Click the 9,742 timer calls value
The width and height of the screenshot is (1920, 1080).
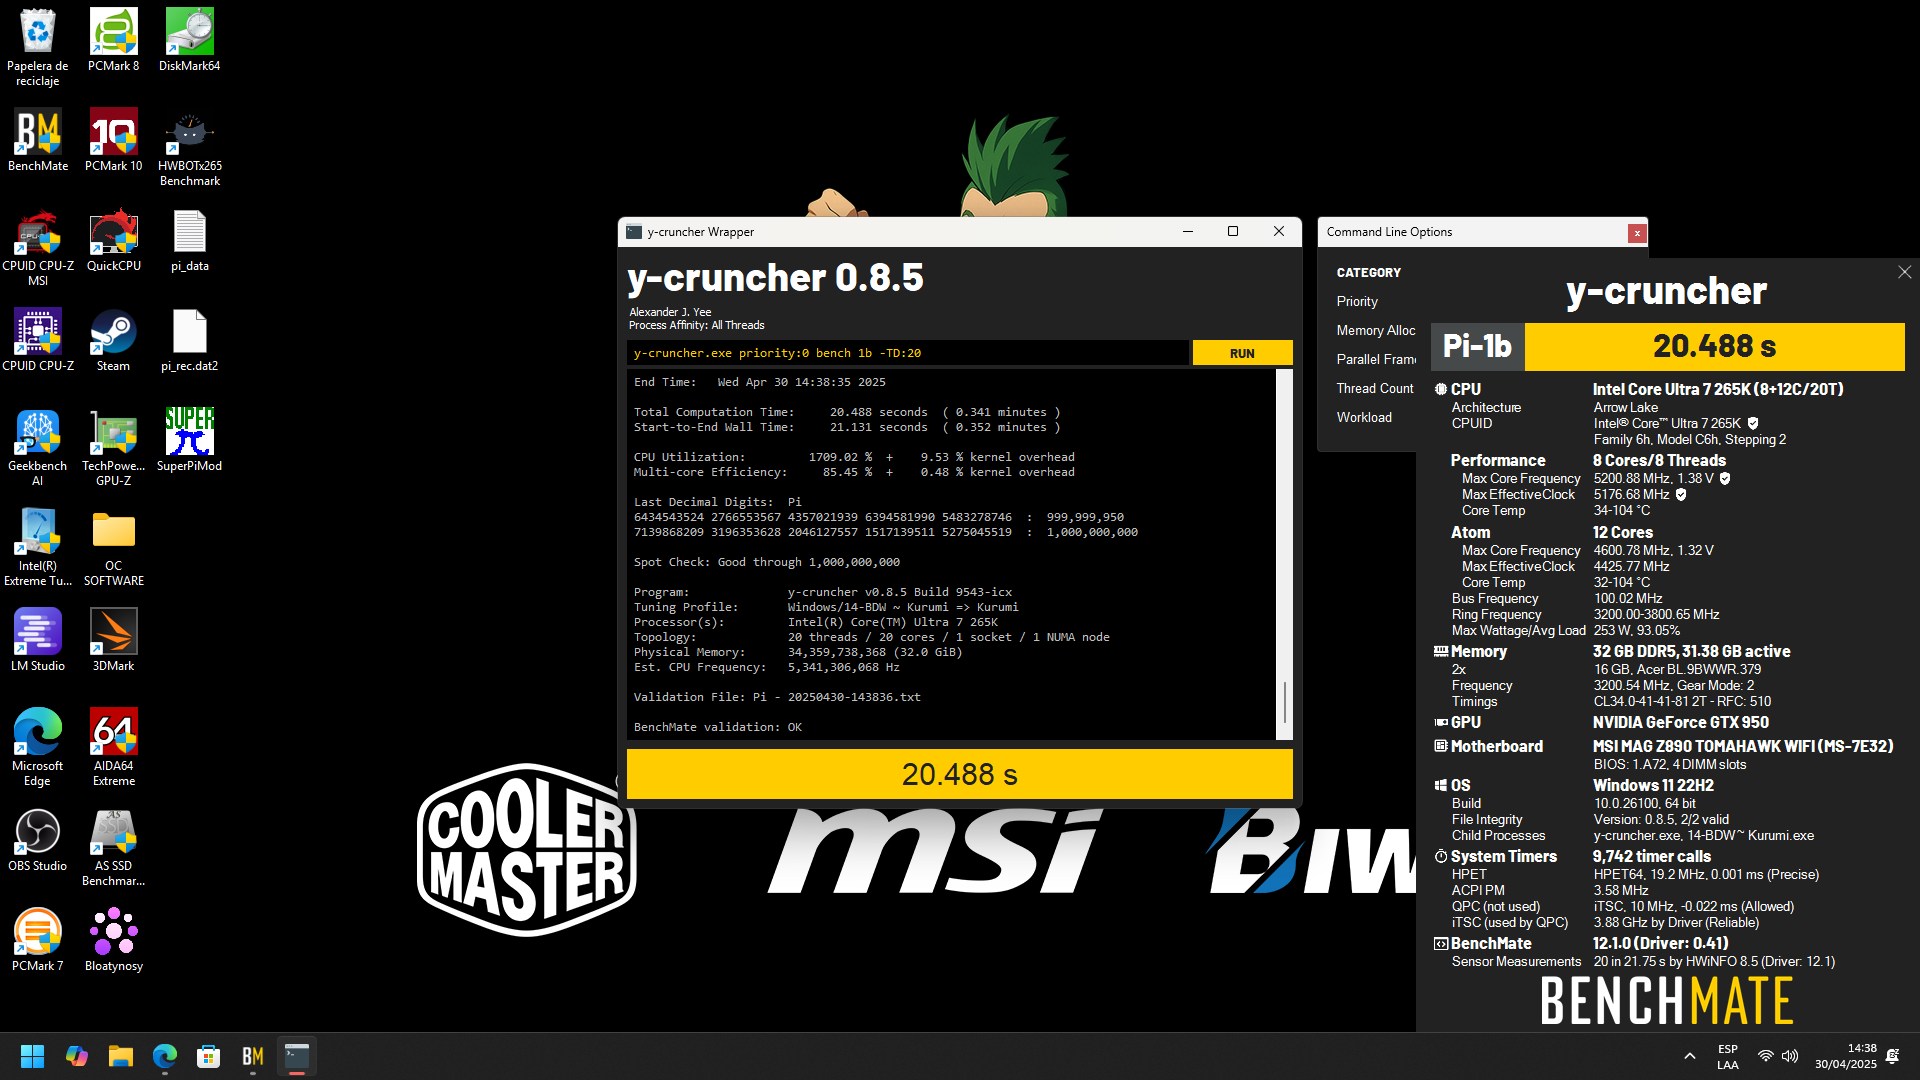pyautogui.click(x=1651, y=856)
